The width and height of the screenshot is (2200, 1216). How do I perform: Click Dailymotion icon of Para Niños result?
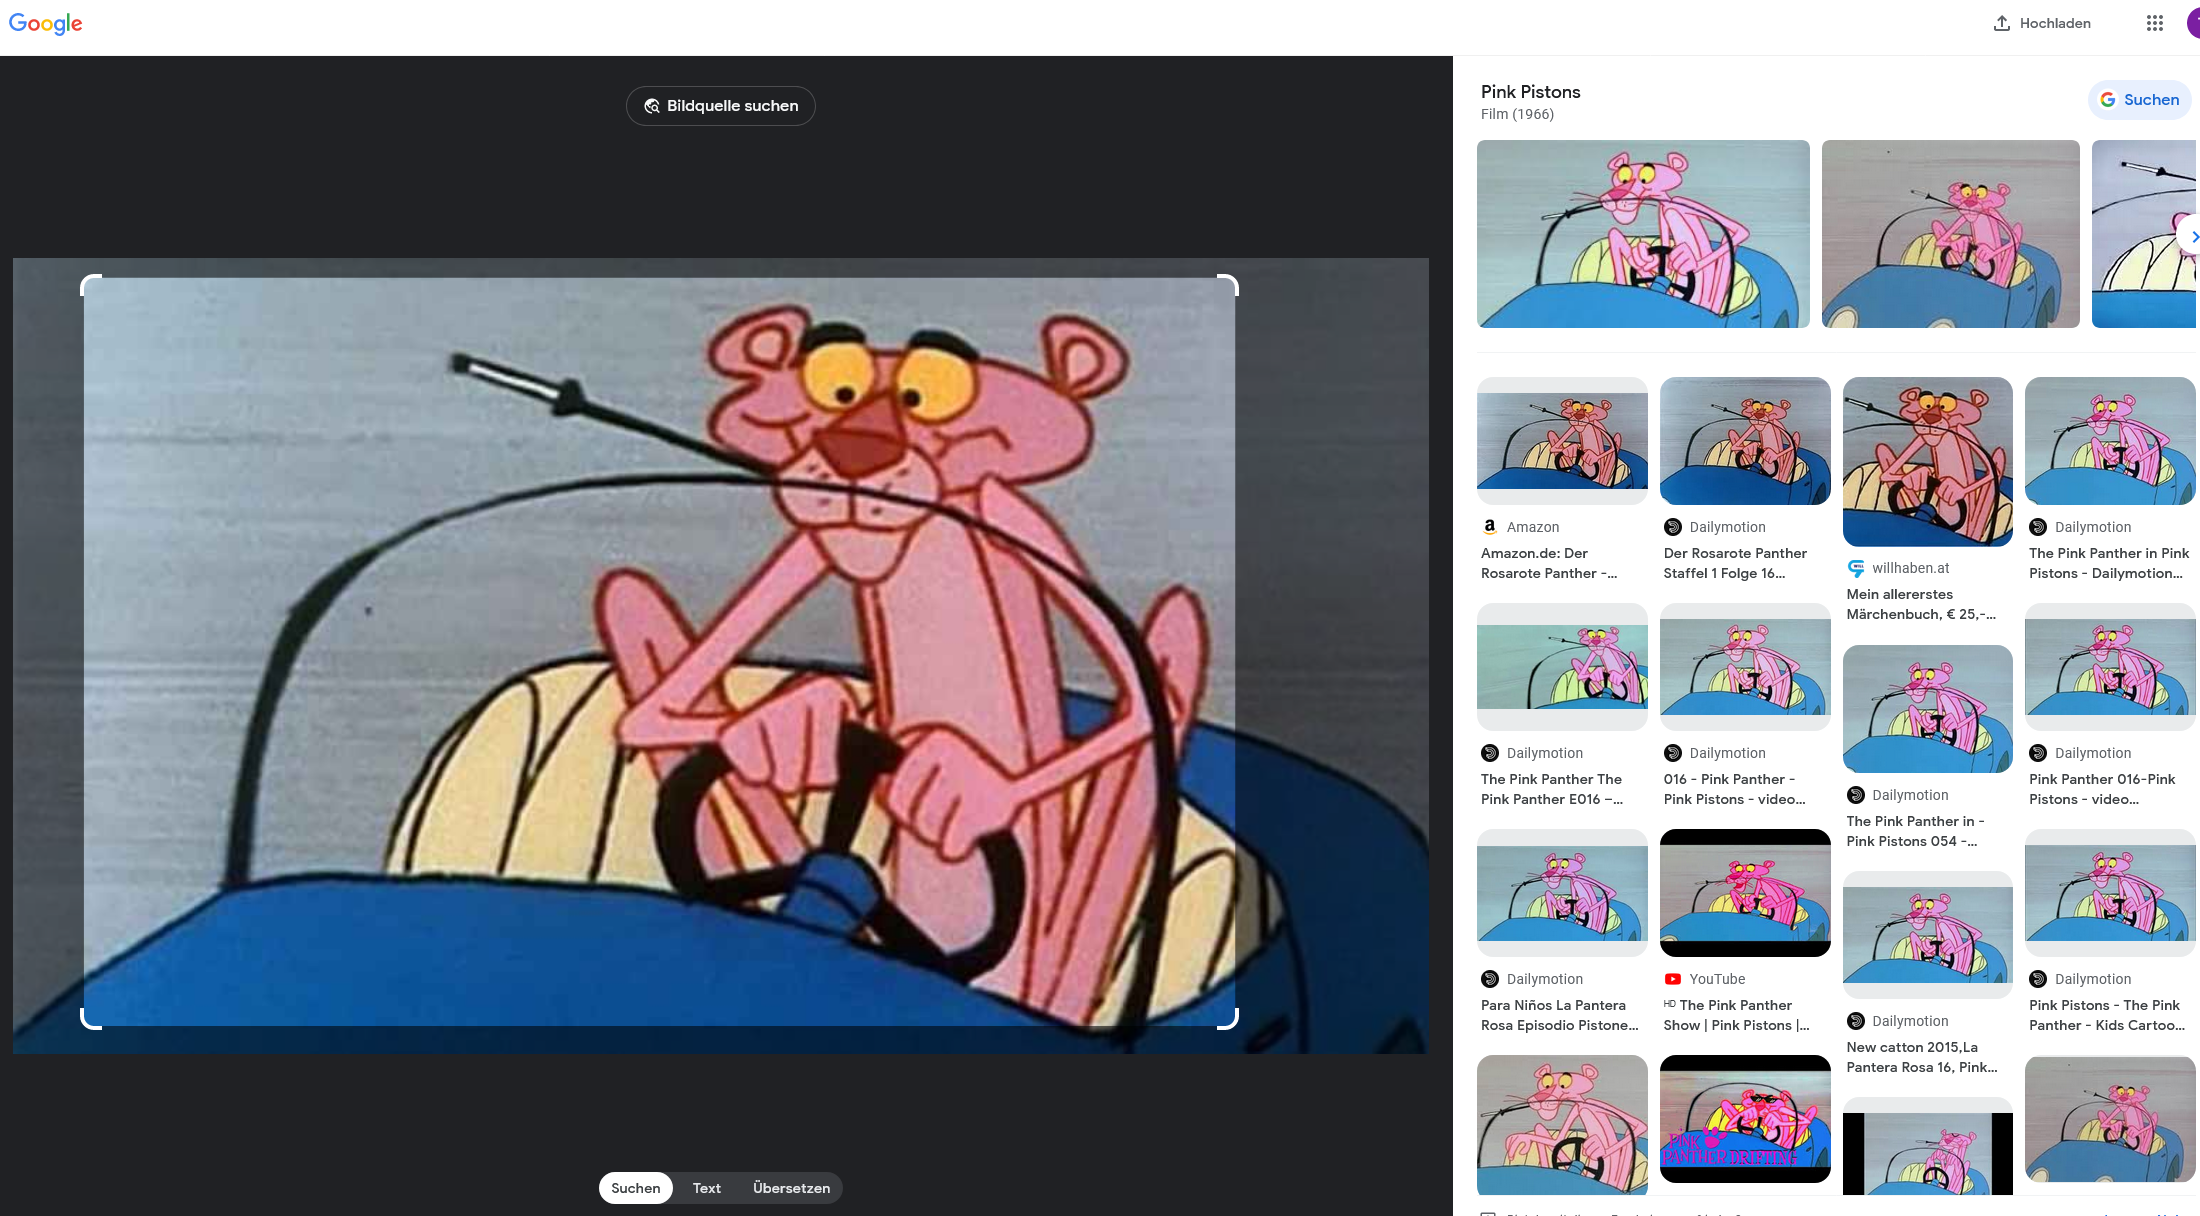click(1490, 979)
